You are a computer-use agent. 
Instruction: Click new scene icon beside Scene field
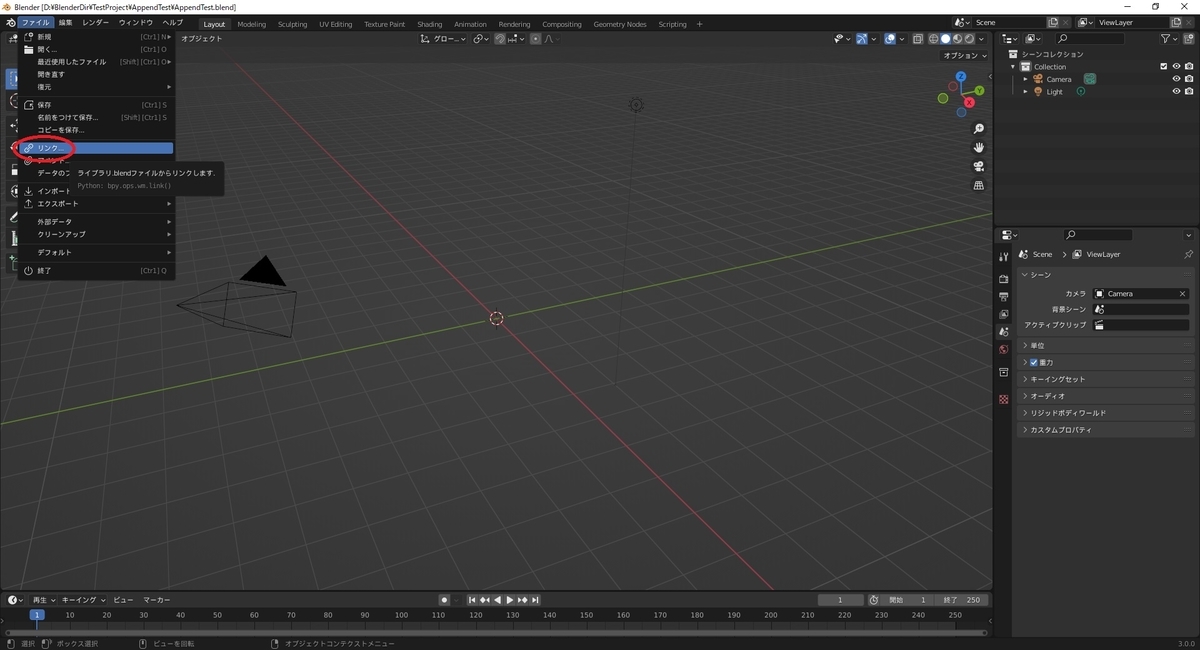click(x=1053, y=22)
